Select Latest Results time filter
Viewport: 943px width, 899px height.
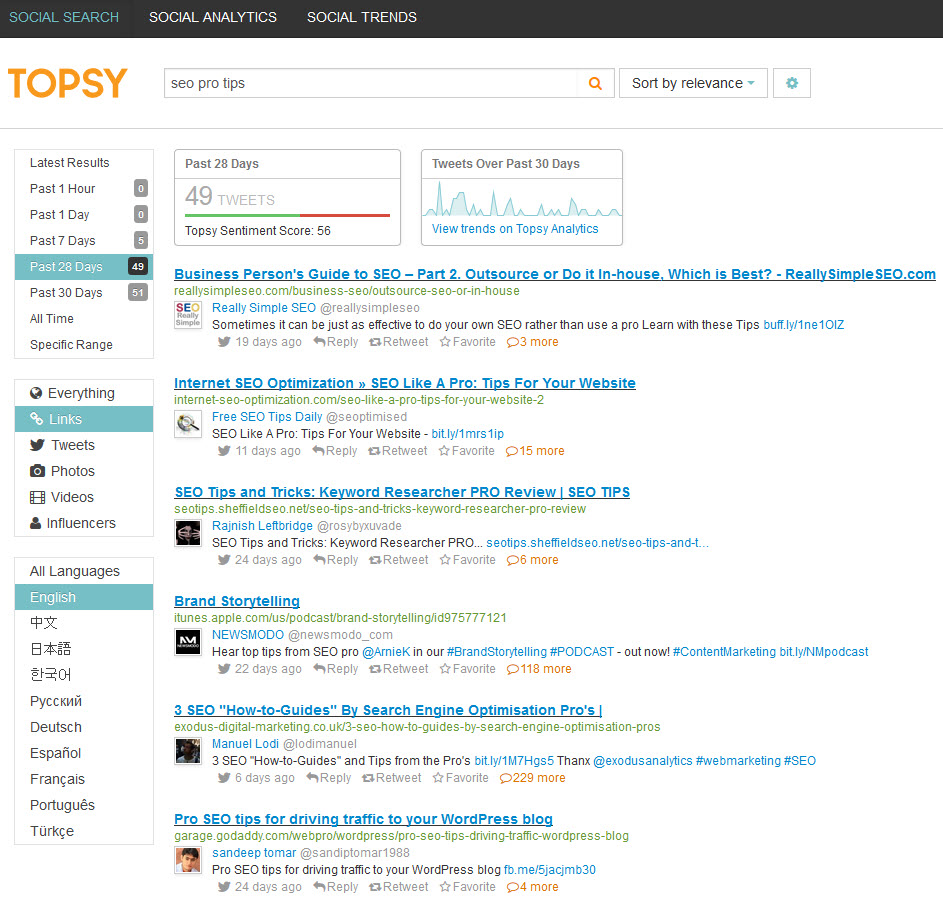tap(84, 163)
